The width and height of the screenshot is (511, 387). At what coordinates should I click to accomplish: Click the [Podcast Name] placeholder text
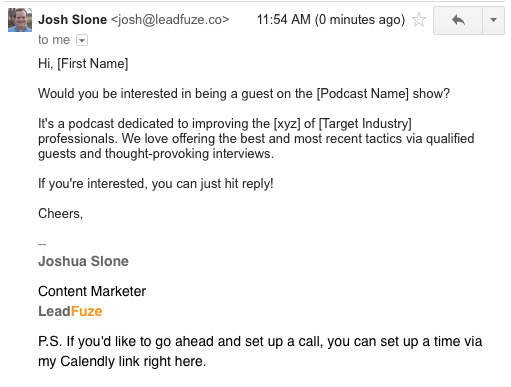[x=362, y=94]
